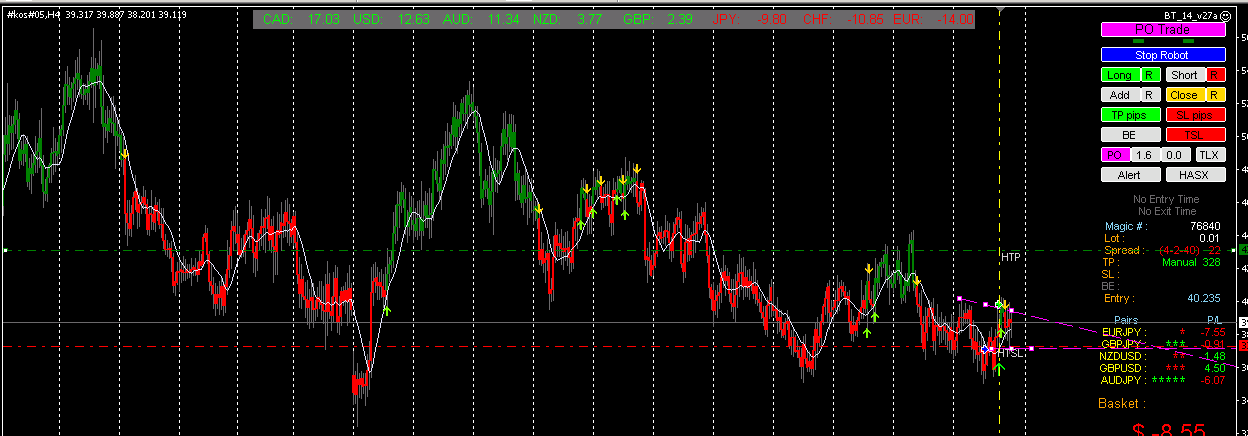This screenshot has width=1248, height=436.
Task: Click the EUR -14.00 strength reading
Action: click(932, 19)
